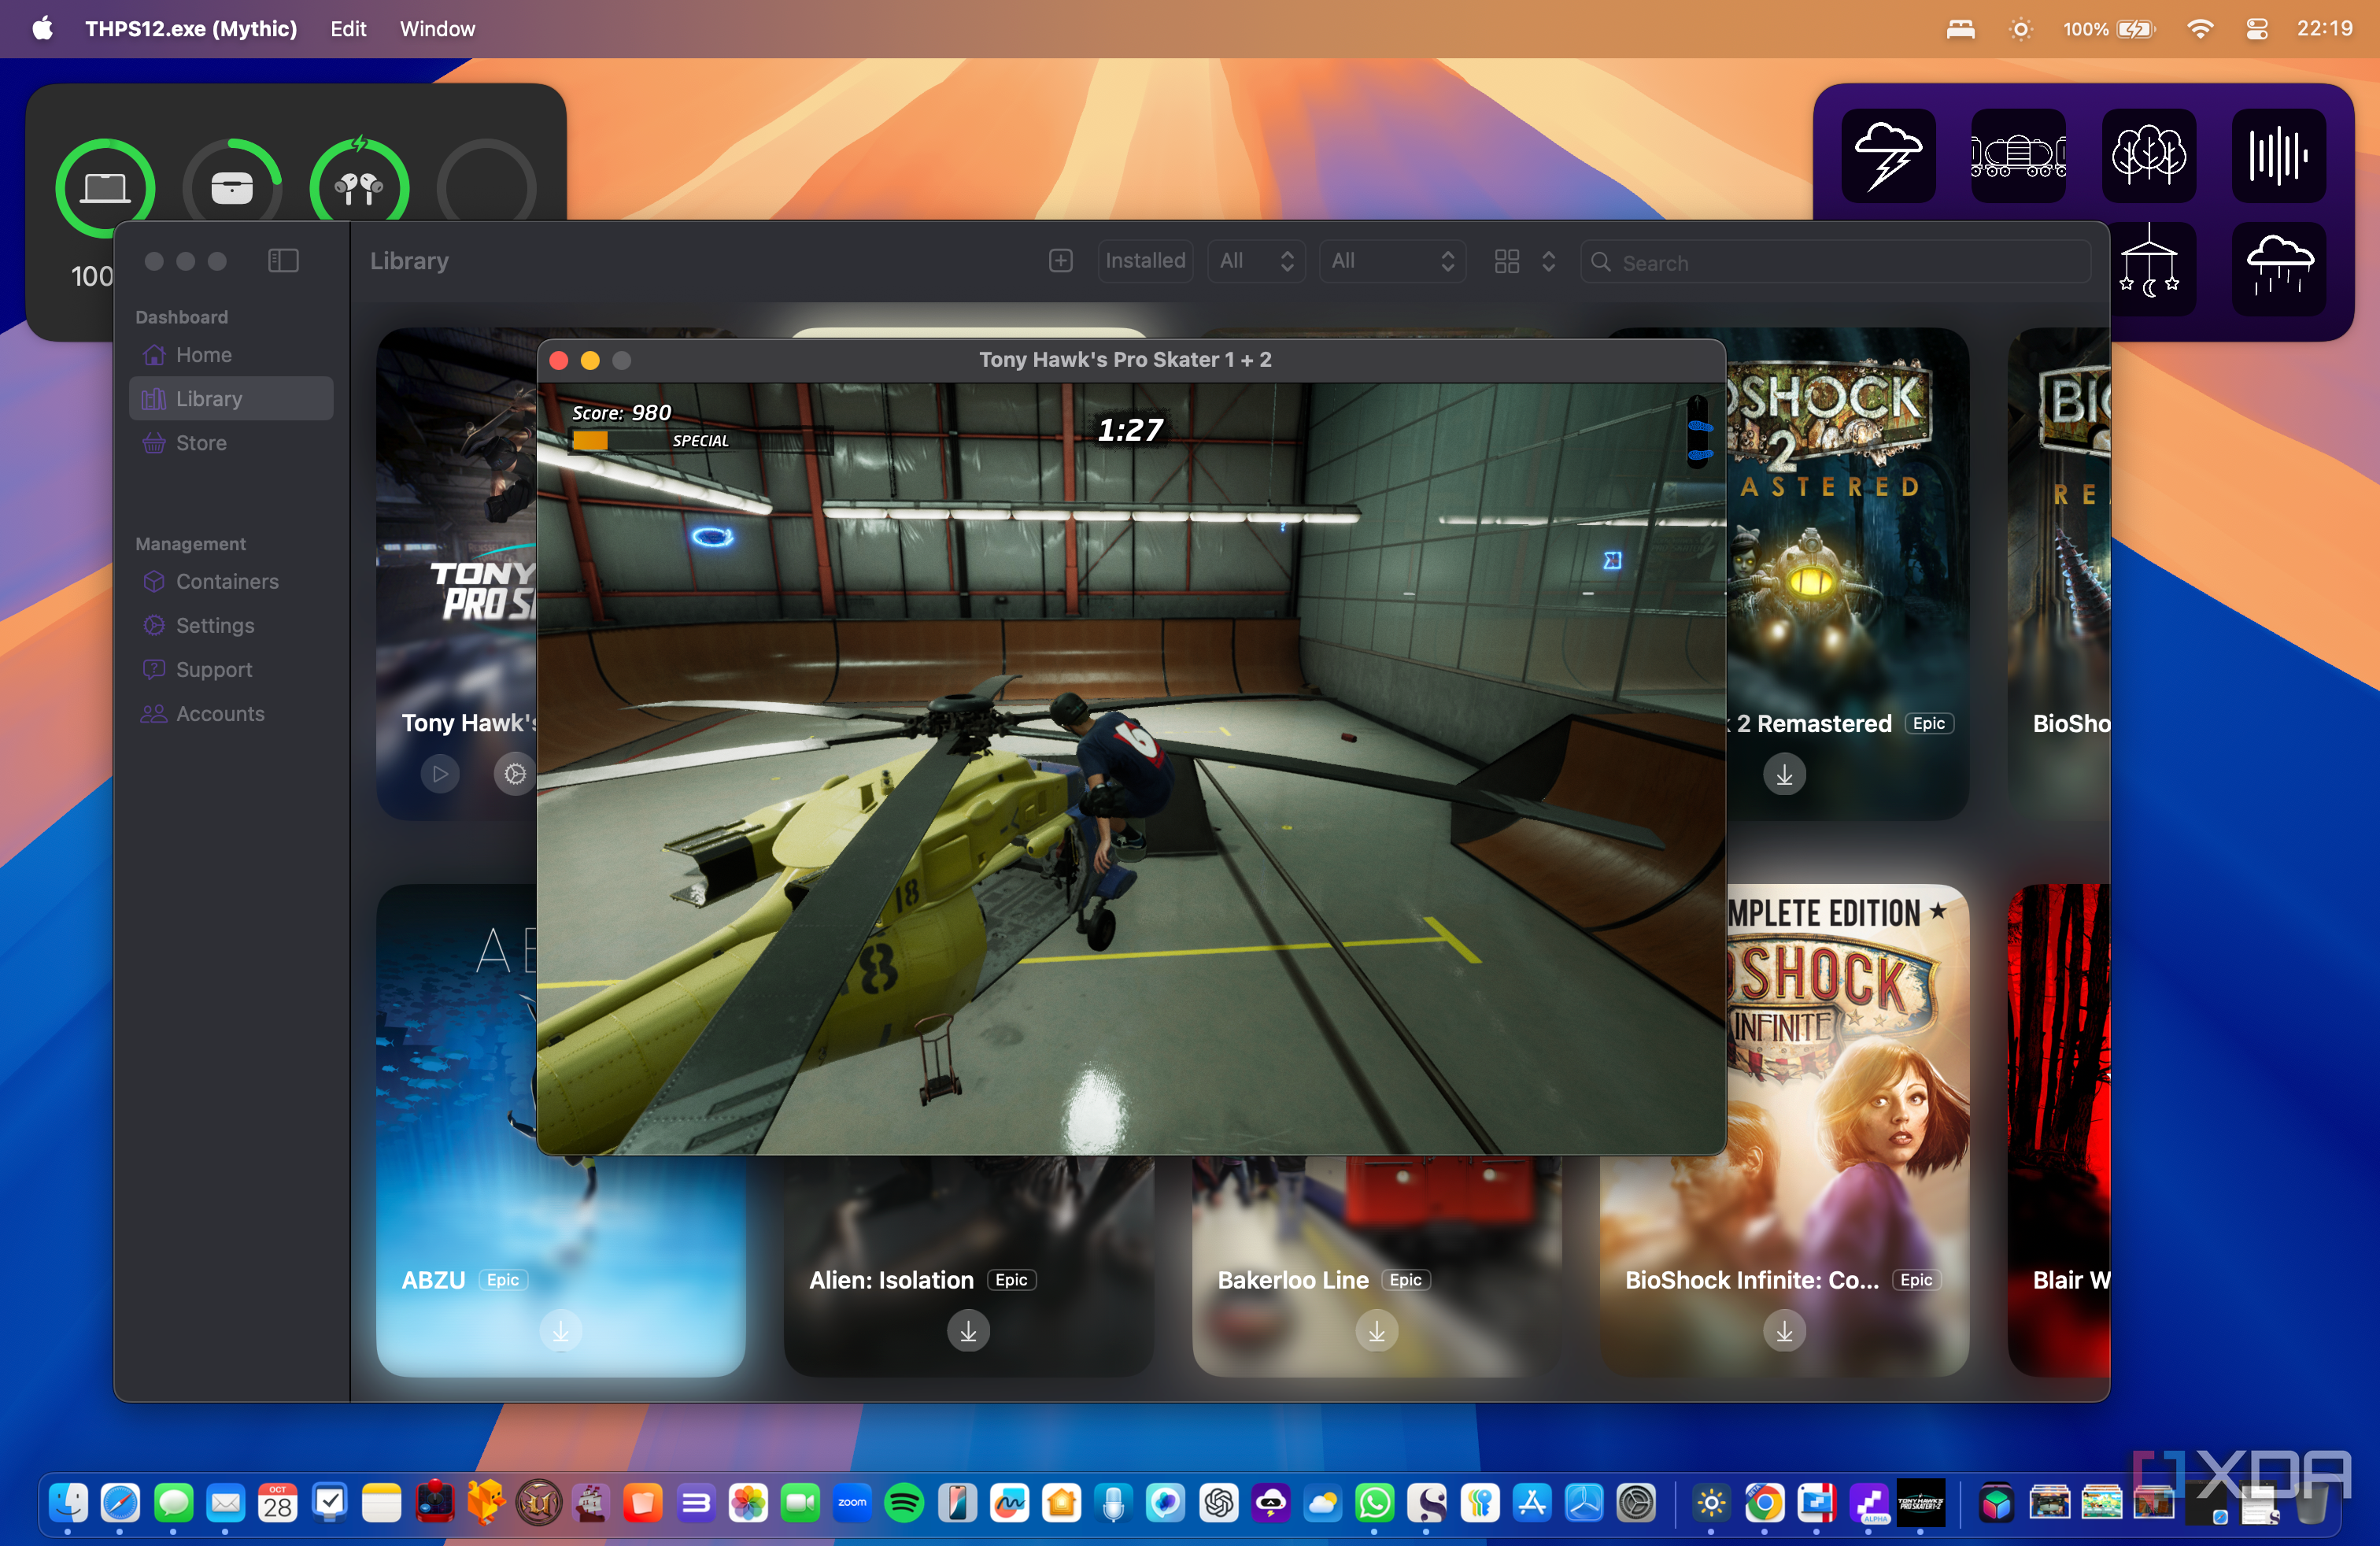
Task: Open the Edit menu
Action: click(x=348, y=28)
